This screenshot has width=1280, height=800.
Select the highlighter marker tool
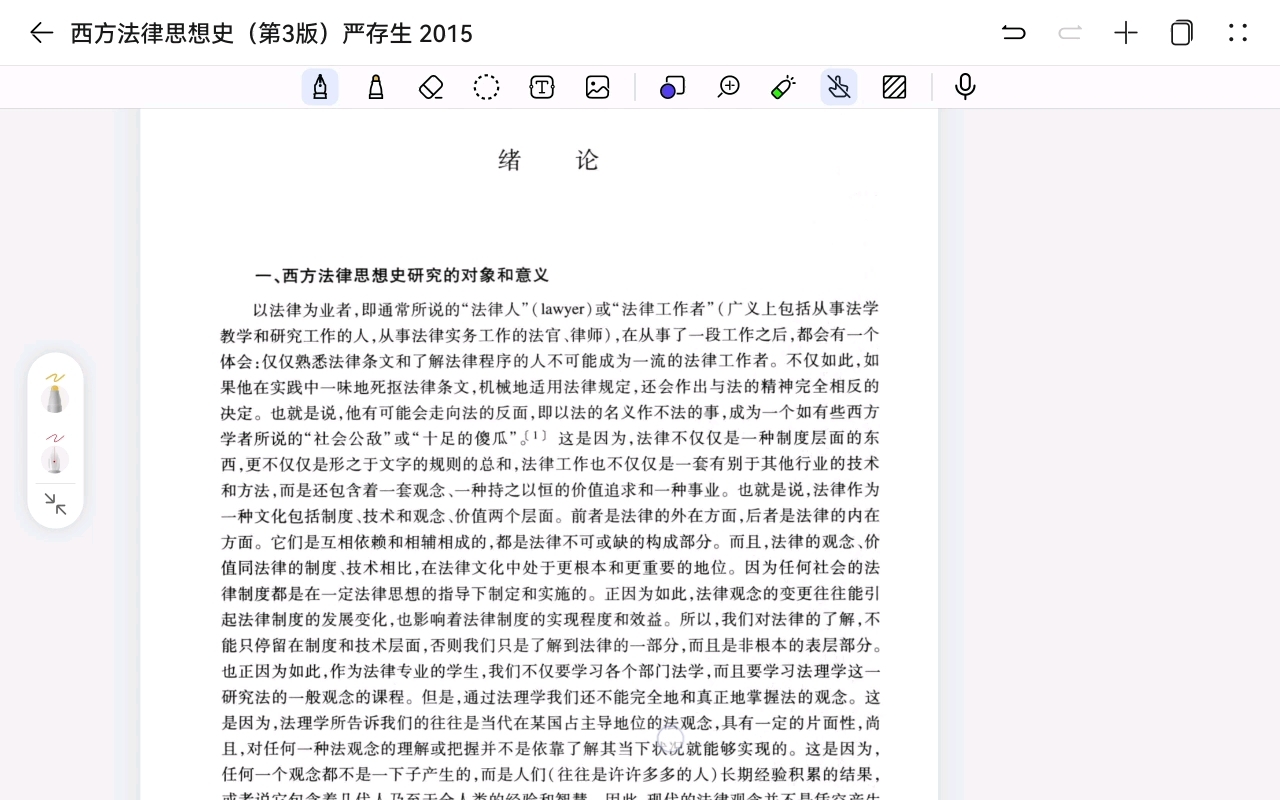tap(376, 87)
